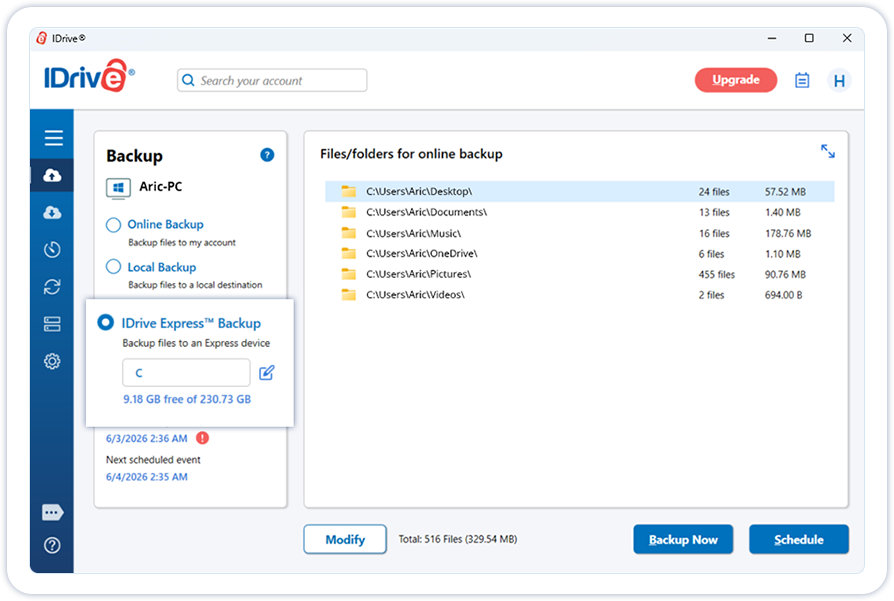This screenshot has height=601, width=894.
Task: Click the Aric-PC computer name
Action: click(x=161, y=186)
